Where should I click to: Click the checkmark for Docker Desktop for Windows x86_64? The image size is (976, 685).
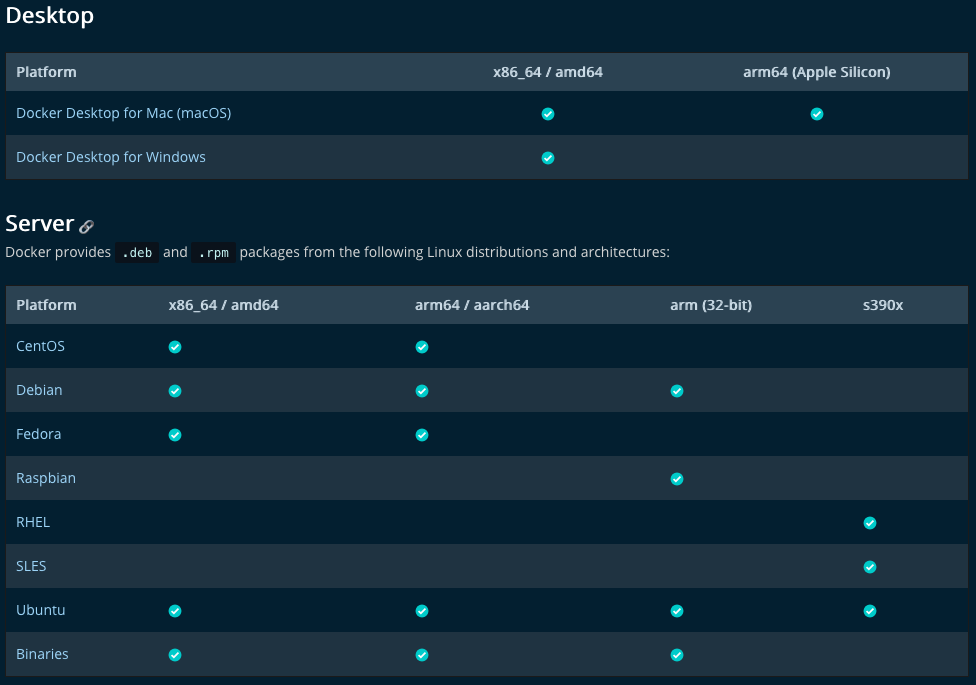pos(548,158)
